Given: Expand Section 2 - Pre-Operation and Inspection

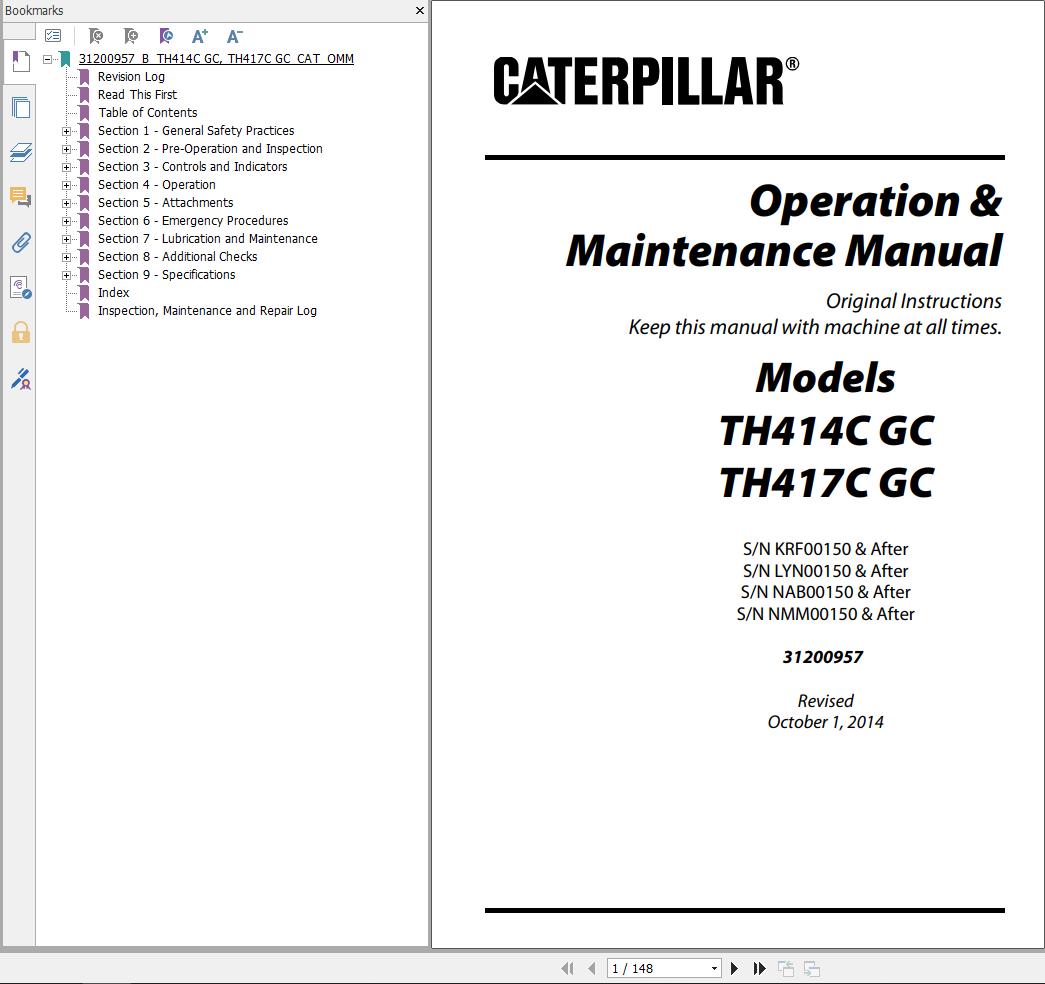Looking at the screenshot, I should coord(66,149).
